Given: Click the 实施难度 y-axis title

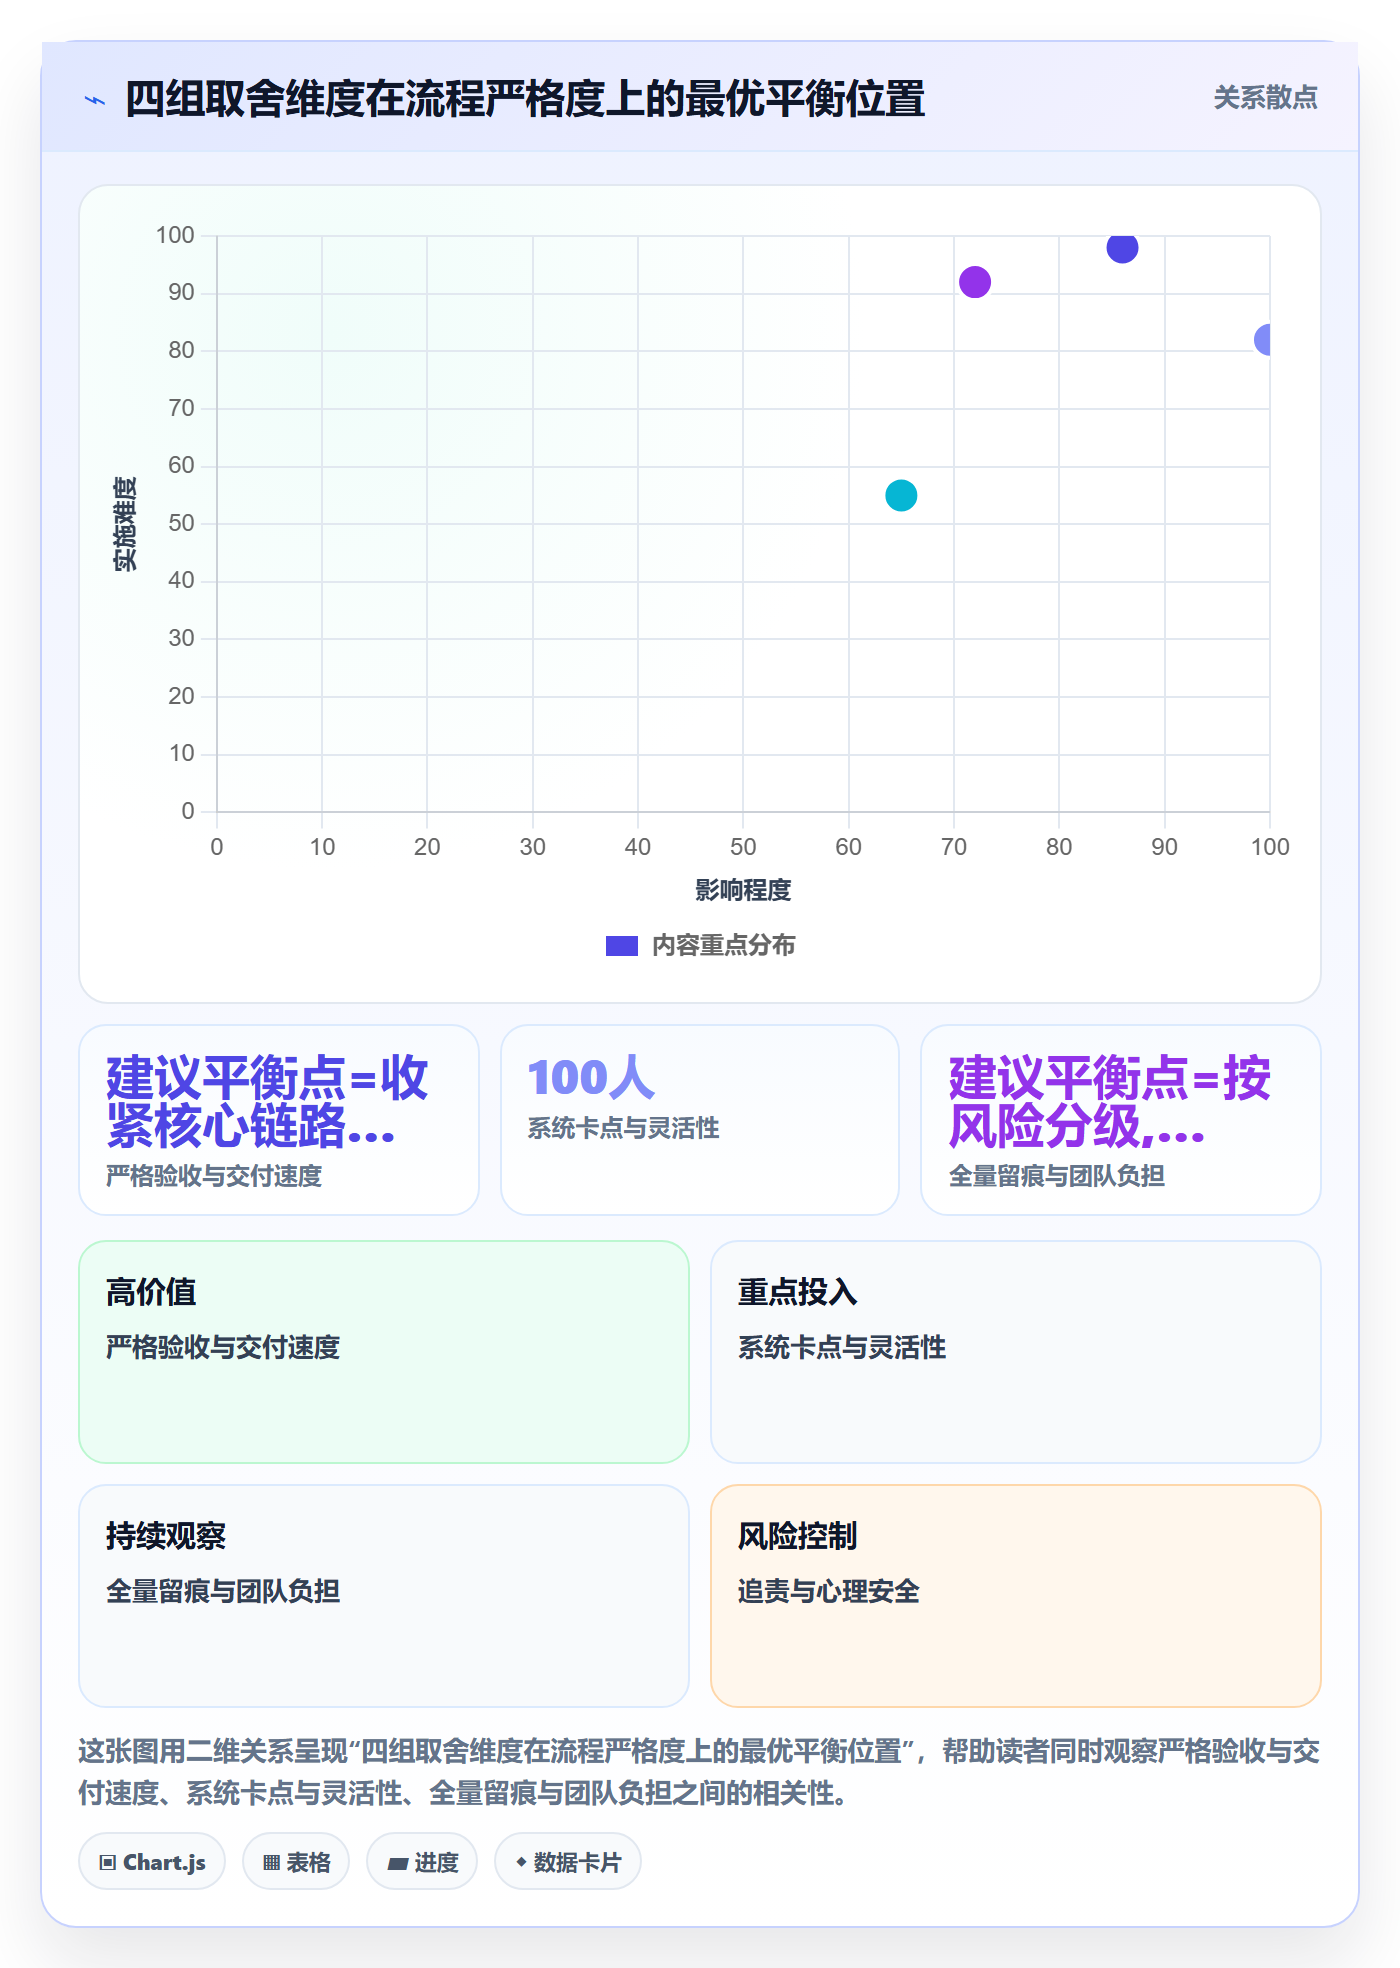Looking at the screenshot, I should pos(125,524).
